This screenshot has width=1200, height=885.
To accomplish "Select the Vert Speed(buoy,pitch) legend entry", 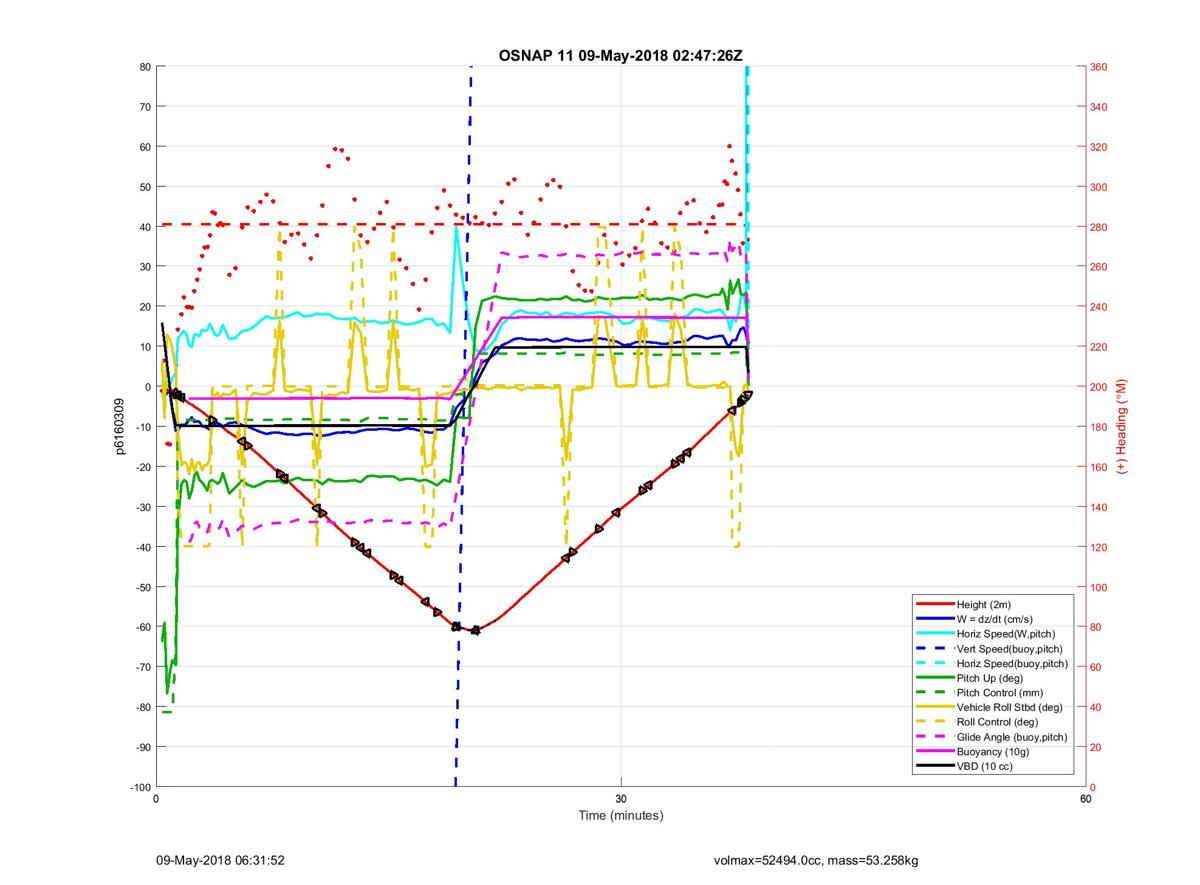I will pyautogui.click(x=992, y=649).
